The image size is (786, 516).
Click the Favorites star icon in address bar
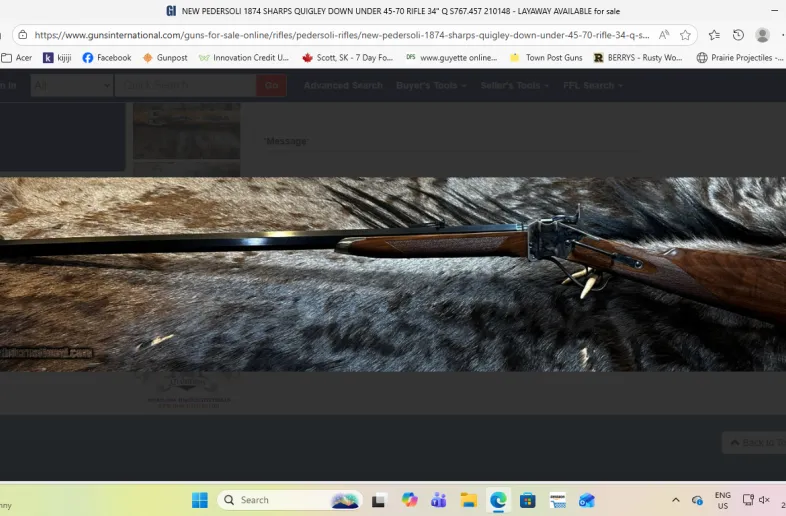[685, 35]
